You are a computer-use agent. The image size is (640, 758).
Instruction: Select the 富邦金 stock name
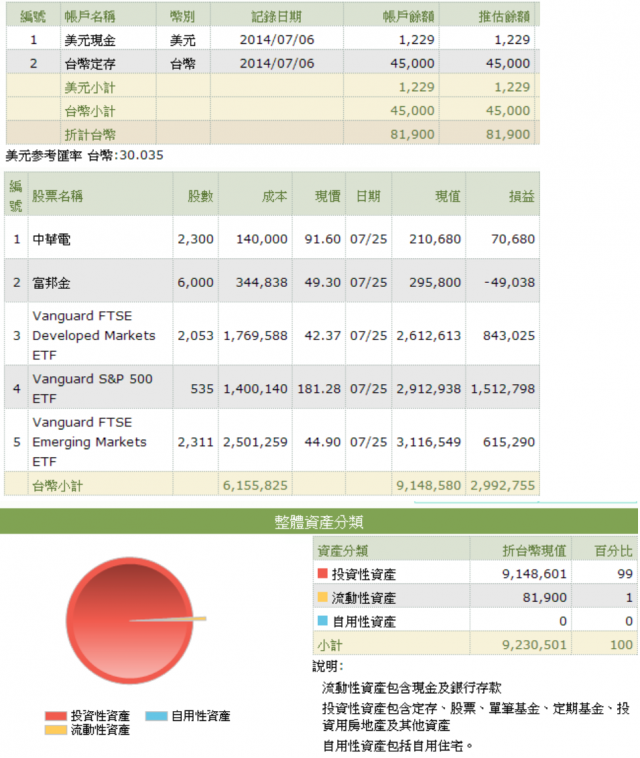click(x=51, y=283)
